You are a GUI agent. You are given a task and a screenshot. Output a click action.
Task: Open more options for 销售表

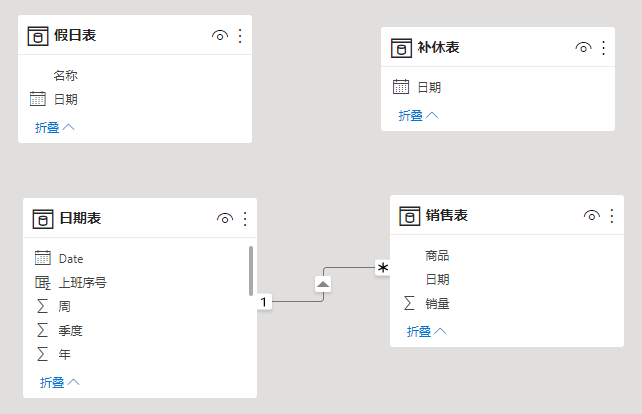(x=611, y=216)
